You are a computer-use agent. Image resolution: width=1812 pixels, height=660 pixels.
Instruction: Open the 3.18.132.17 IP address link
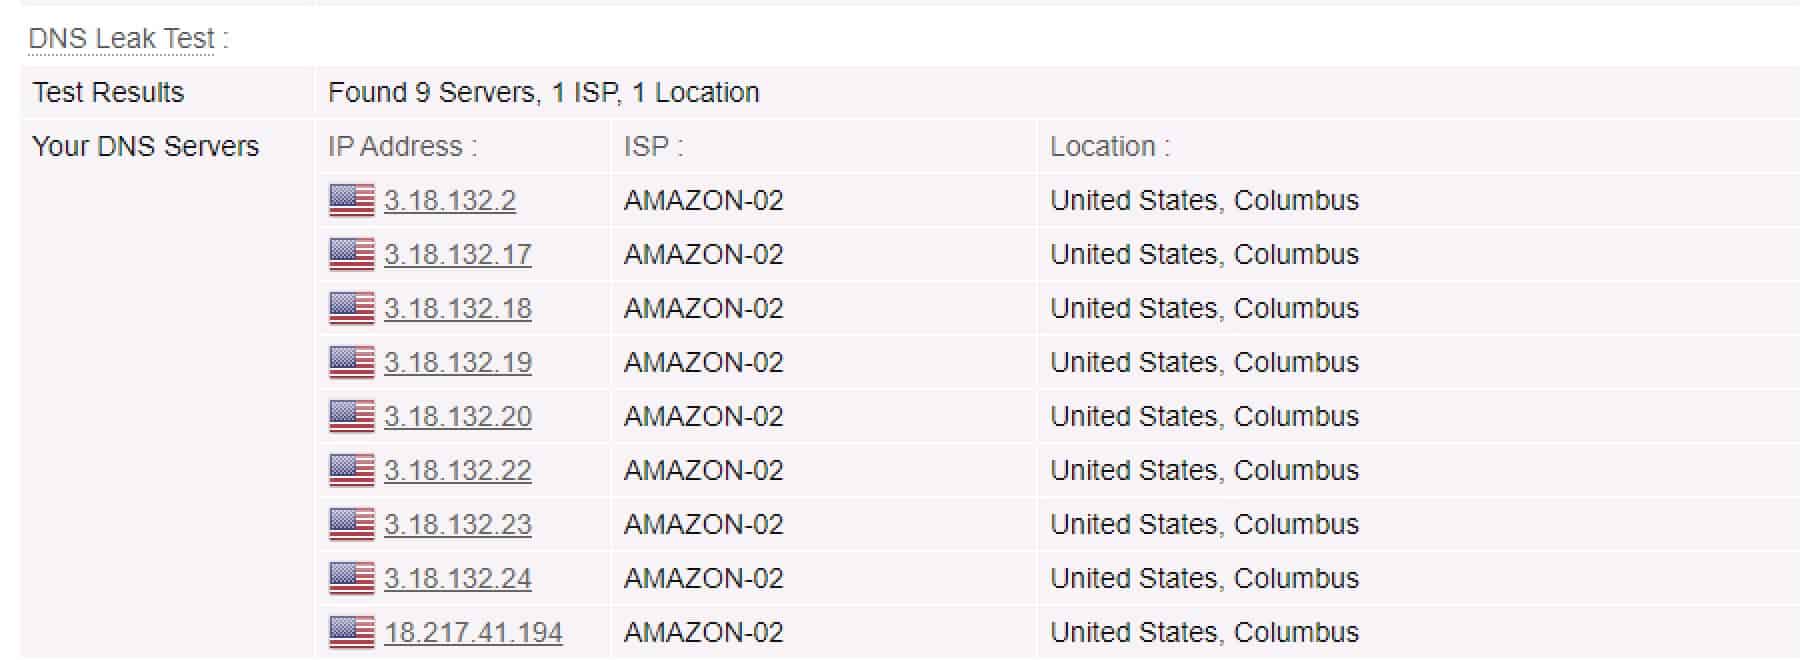tap(458, 254)
